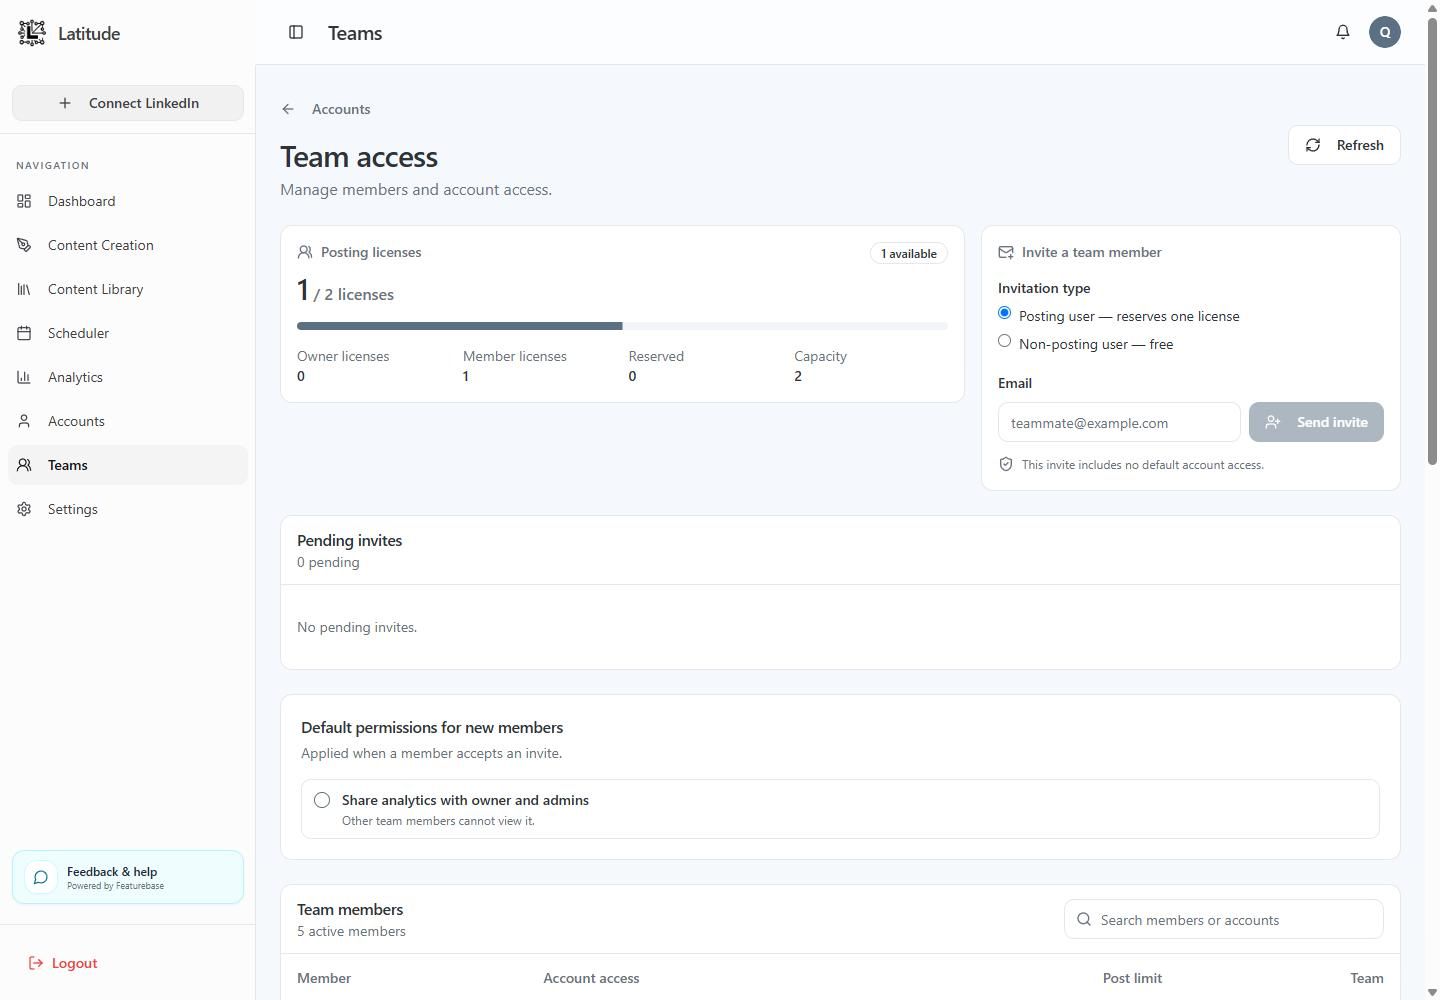The width and height of the screenshot is (1440, 1000).
Task: Click the back arrow beside Accounts
Action: click(288, 109)
